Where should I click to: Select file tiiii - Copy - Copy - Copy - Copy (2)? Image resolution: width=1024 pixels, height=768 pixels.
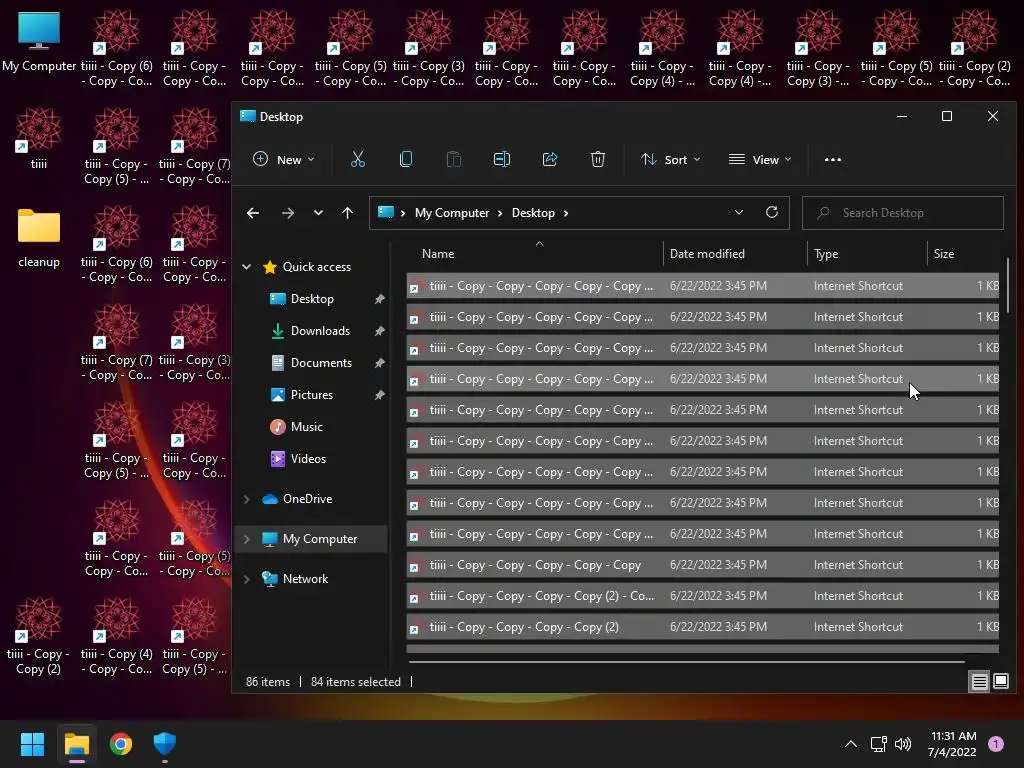click(x=703, y=627)
